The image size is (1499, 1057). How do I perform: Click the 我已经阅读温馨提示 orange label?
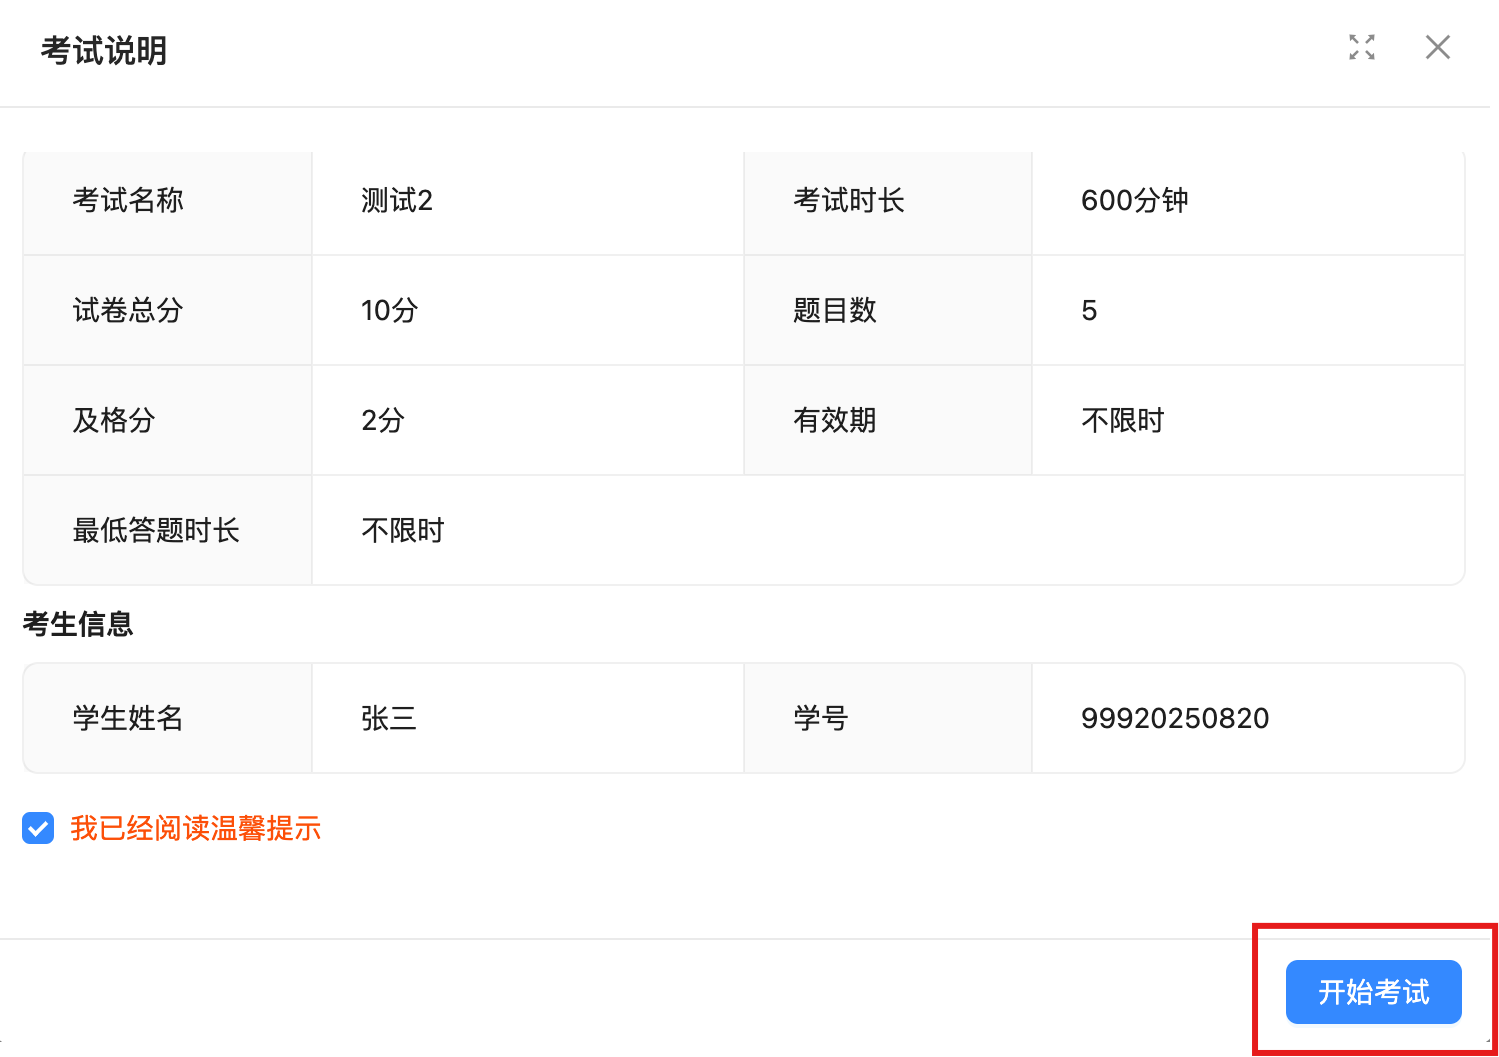195,828
